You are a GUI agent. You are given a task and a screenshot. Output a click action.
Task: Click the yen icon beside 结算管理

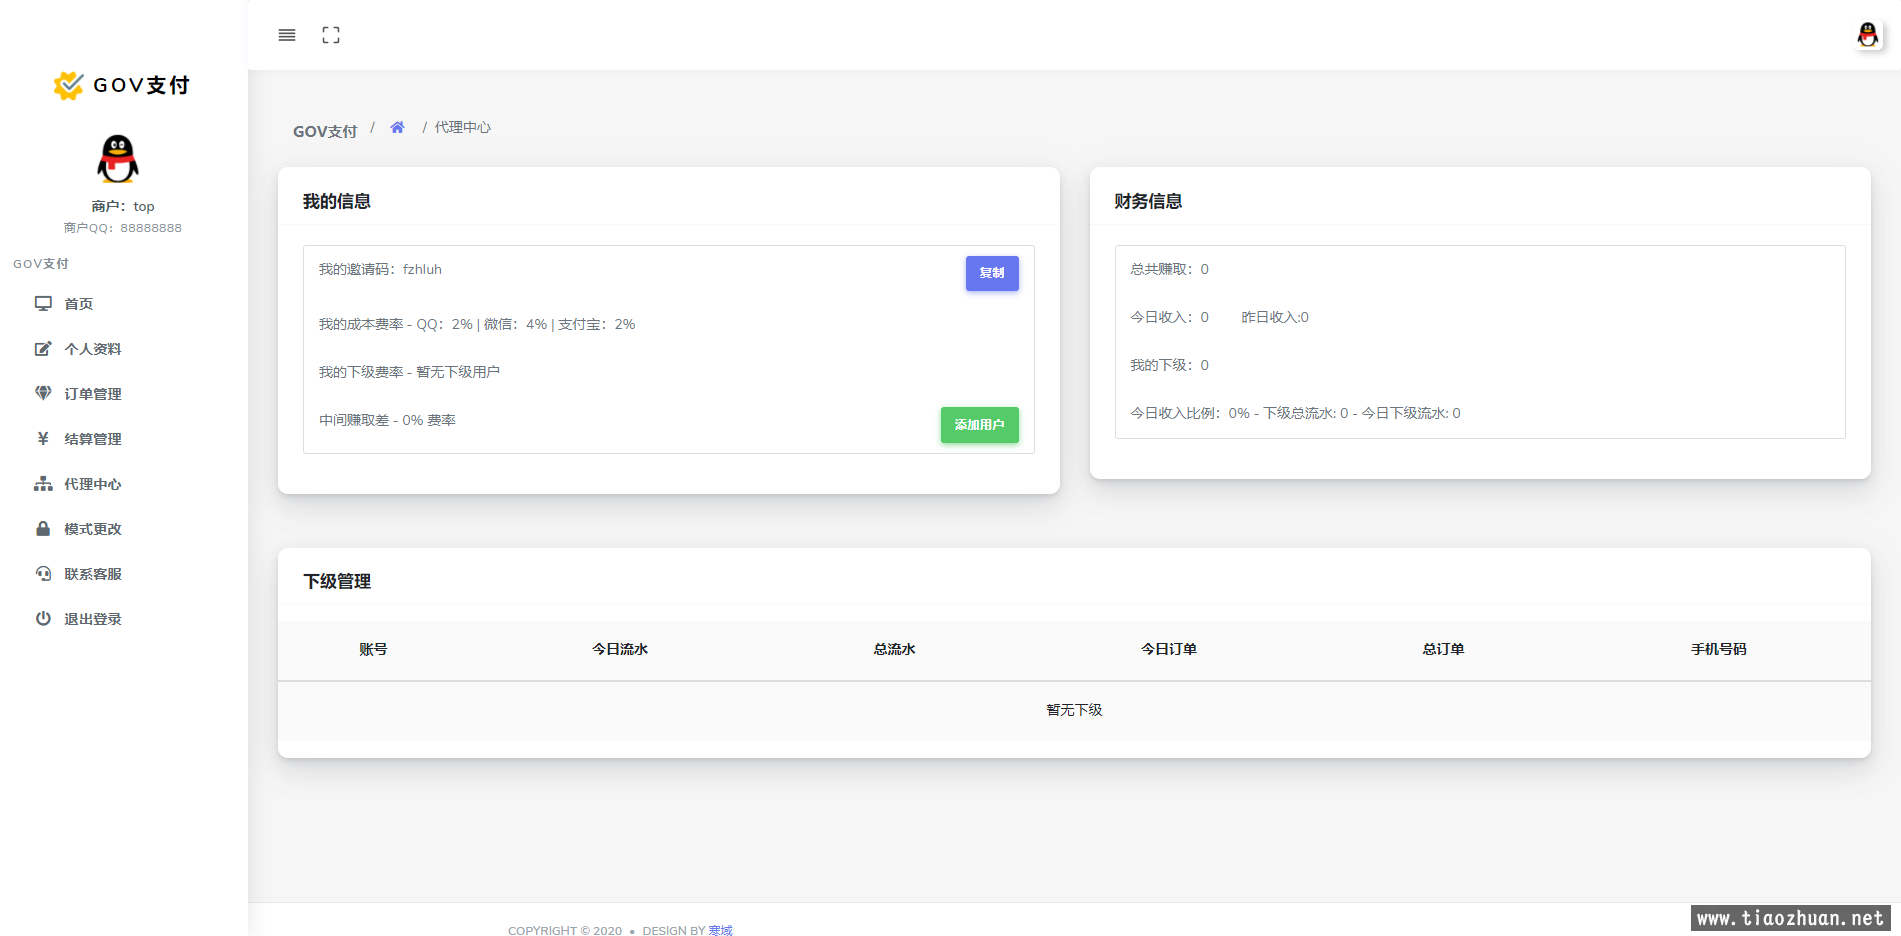pos(43,438)
